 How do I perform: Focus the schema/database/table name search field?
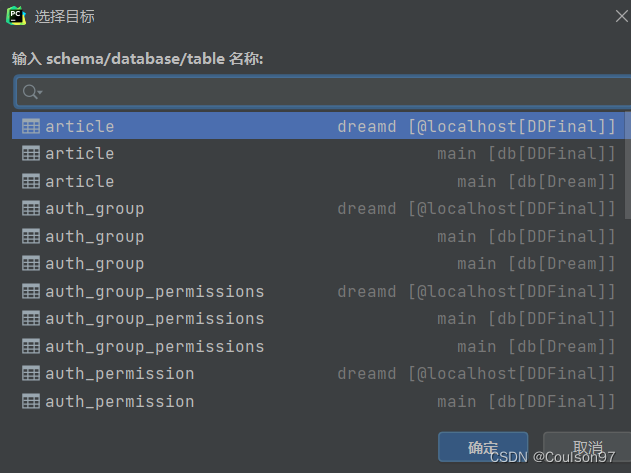coord(324,92)
